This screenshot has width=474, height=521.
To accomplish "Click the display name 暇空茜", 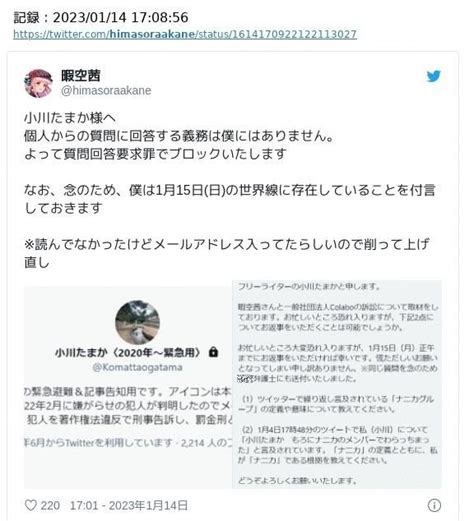I will click(x=80, y=76).
